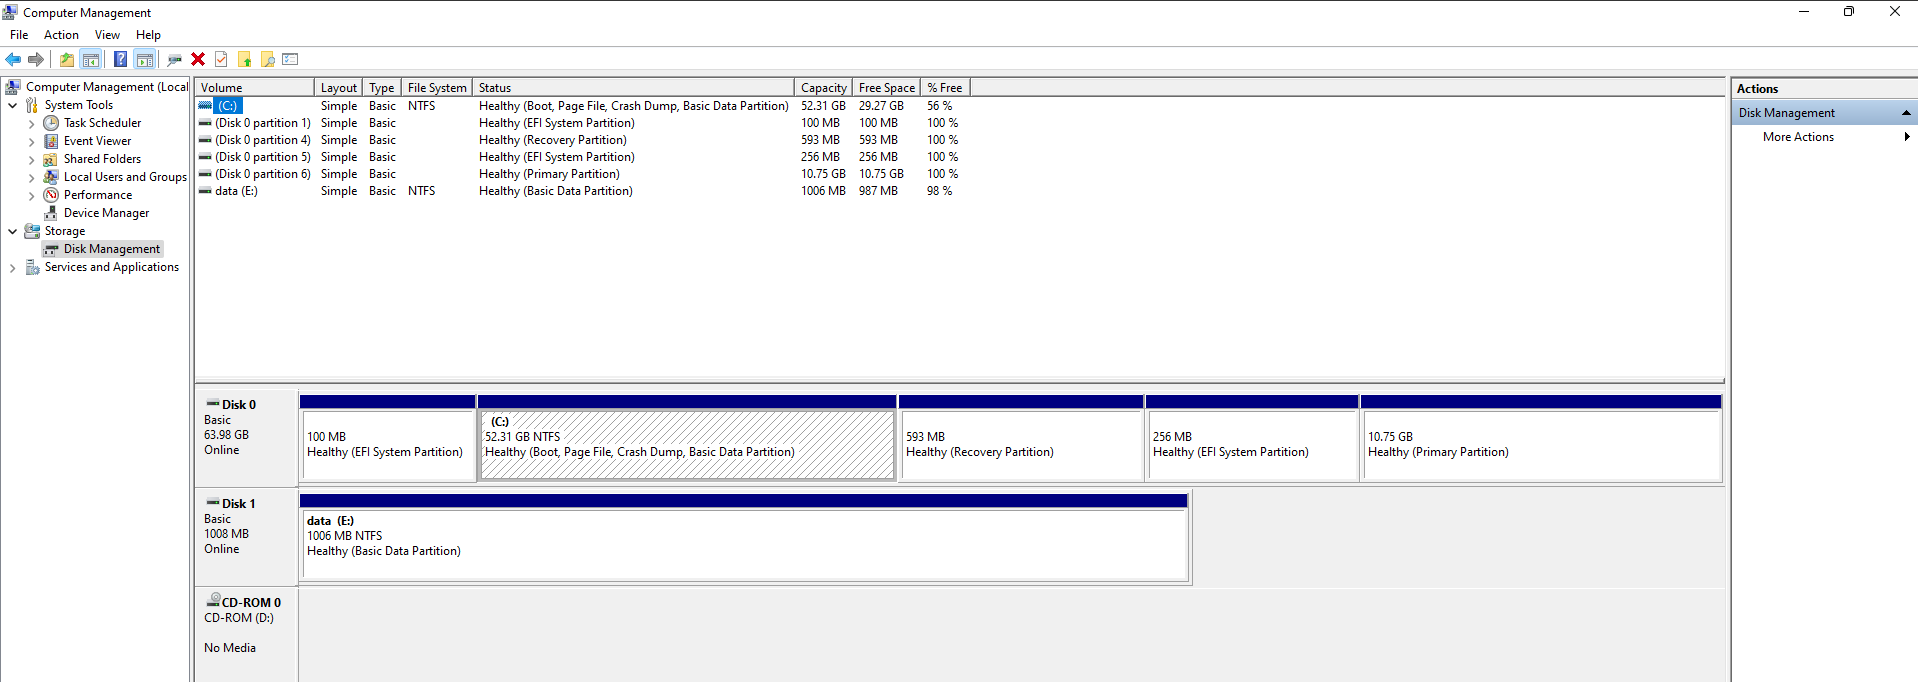Select the 10.75 GB Primary Partition block
Screen dimensions: 1918x682
click(x=1541, y=438)
